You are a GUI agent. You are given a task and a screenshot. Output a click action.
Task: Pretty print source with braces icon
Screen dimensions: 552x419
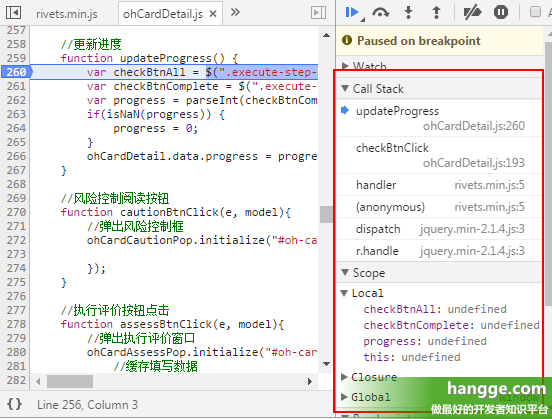[x=14, y=404]
